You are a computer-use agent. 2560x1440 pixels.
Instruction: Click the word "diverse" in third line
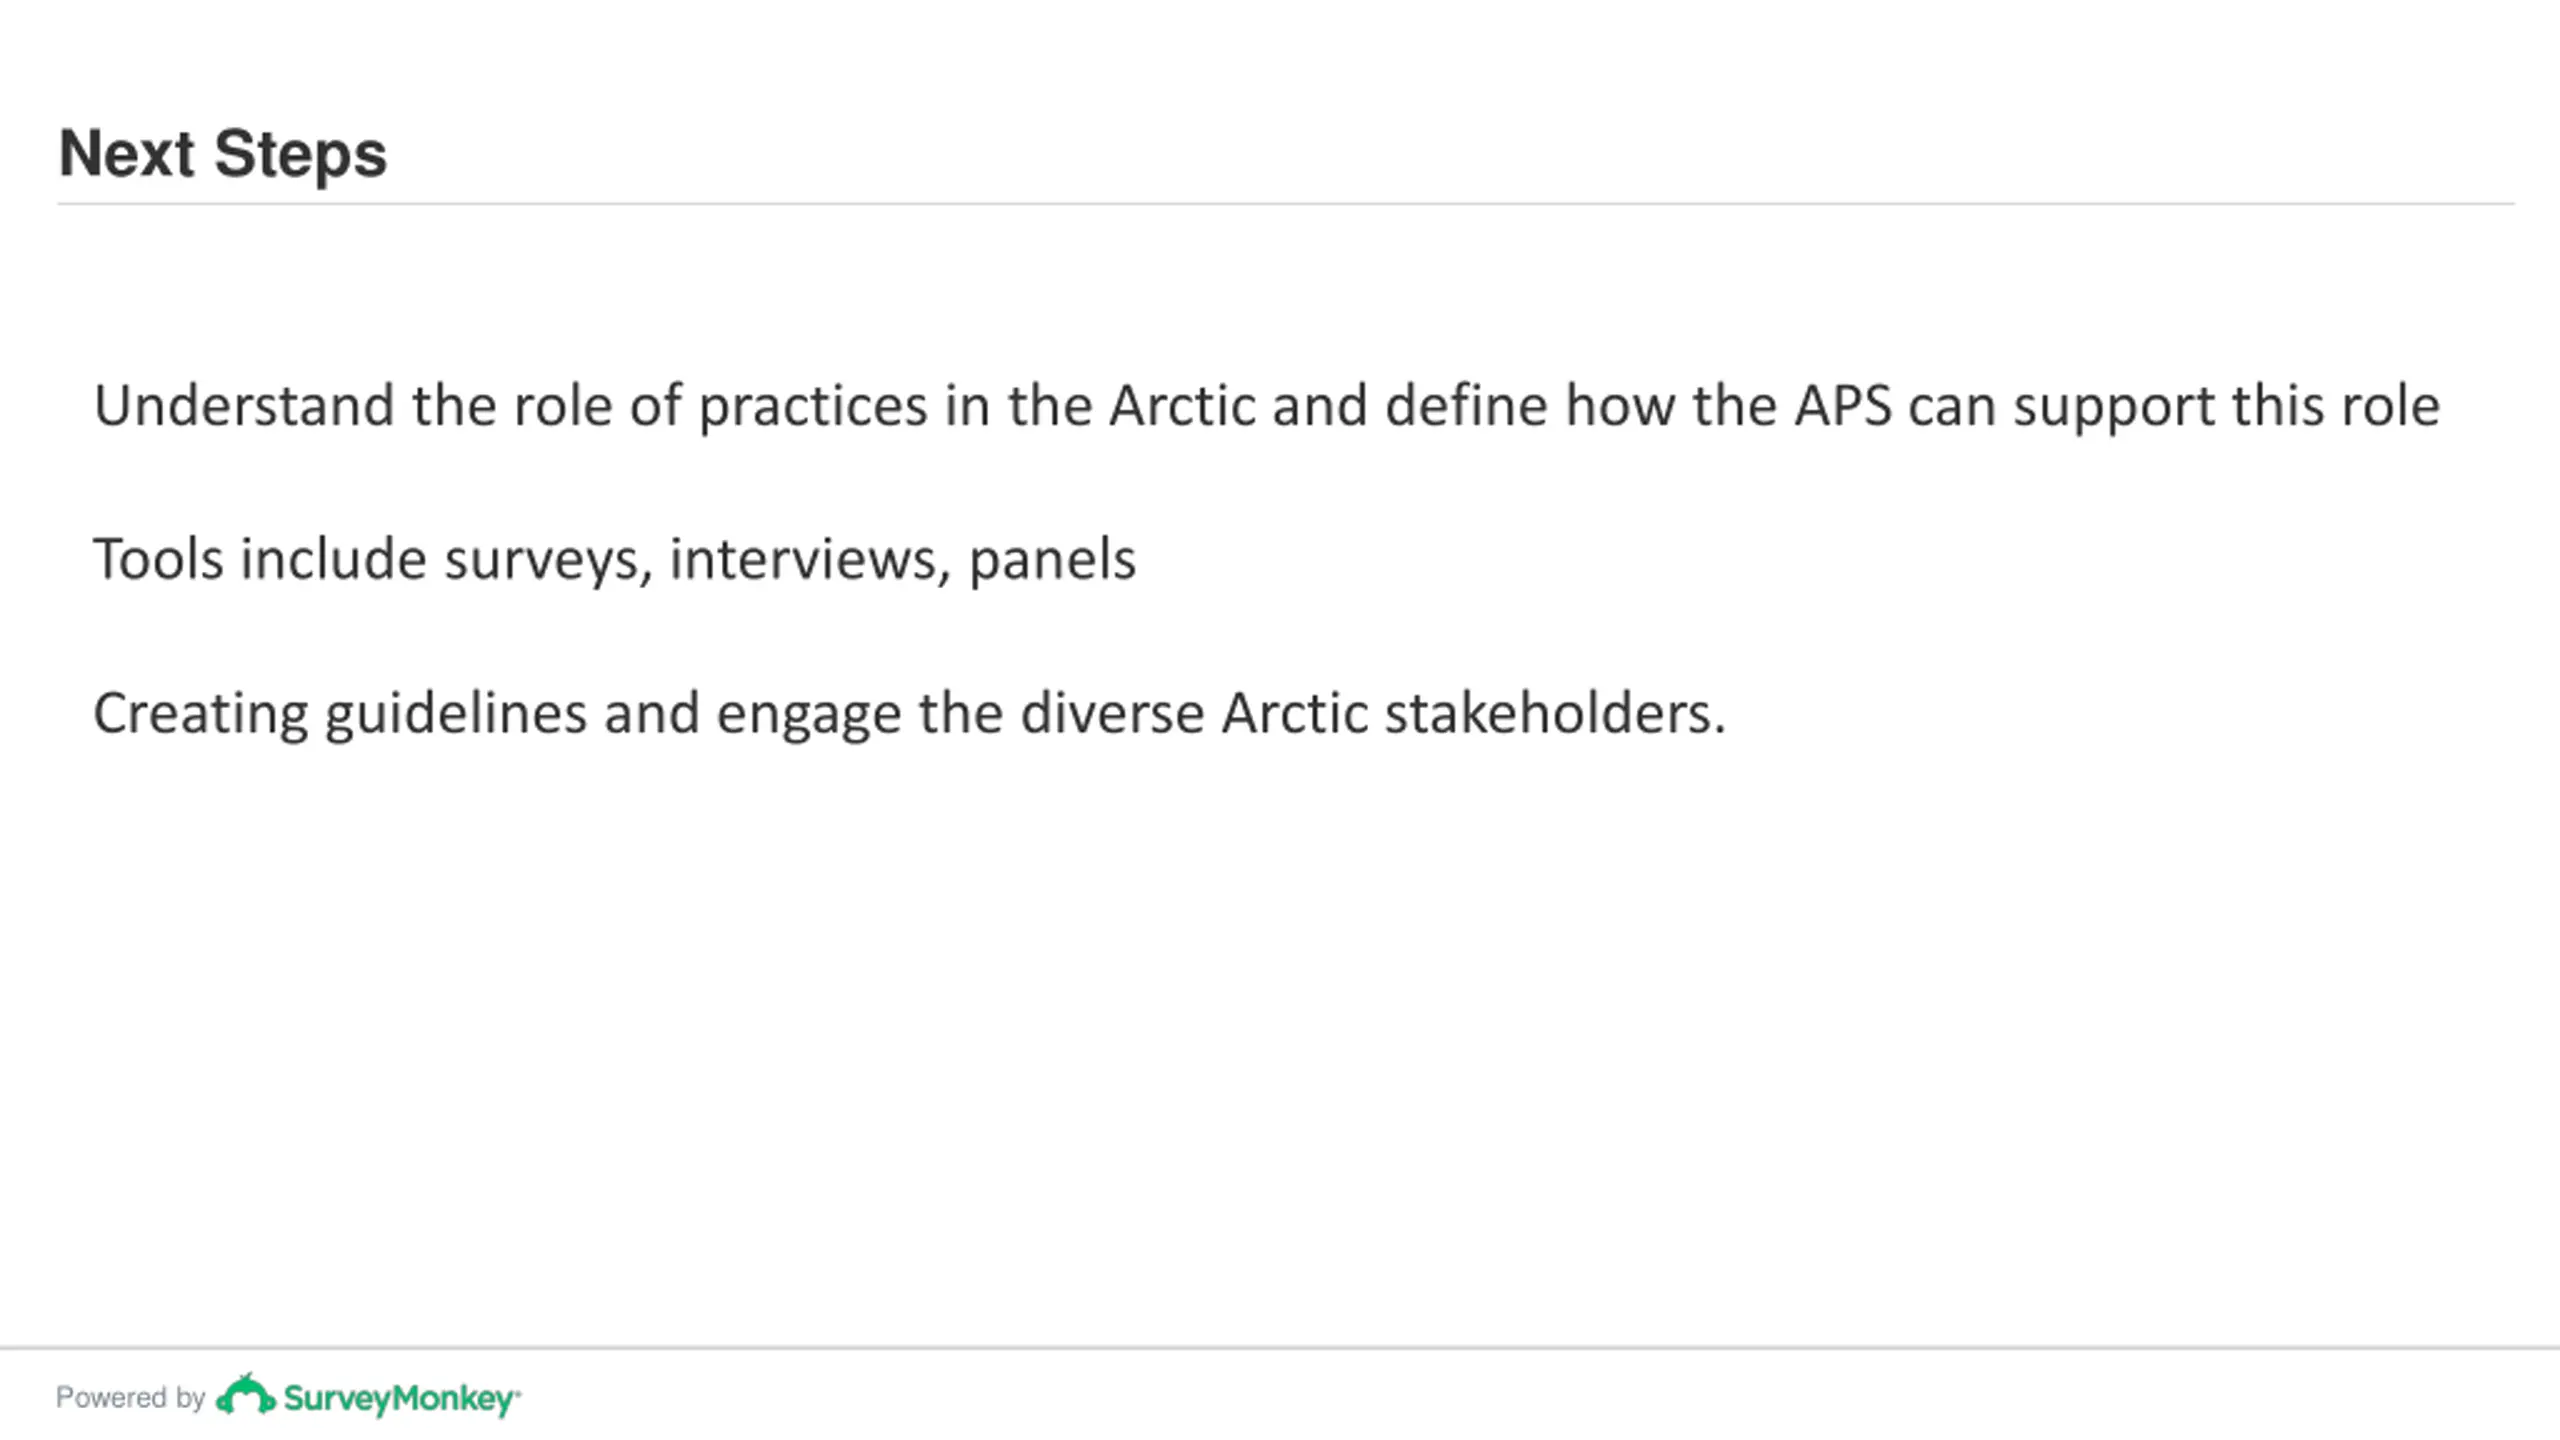point(1112,714)
